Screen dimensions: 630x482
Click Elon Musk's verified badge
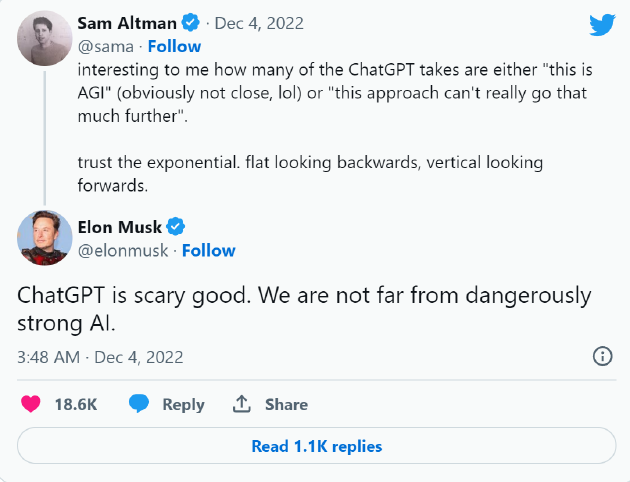pyautogui.click(x=175, y=227)
